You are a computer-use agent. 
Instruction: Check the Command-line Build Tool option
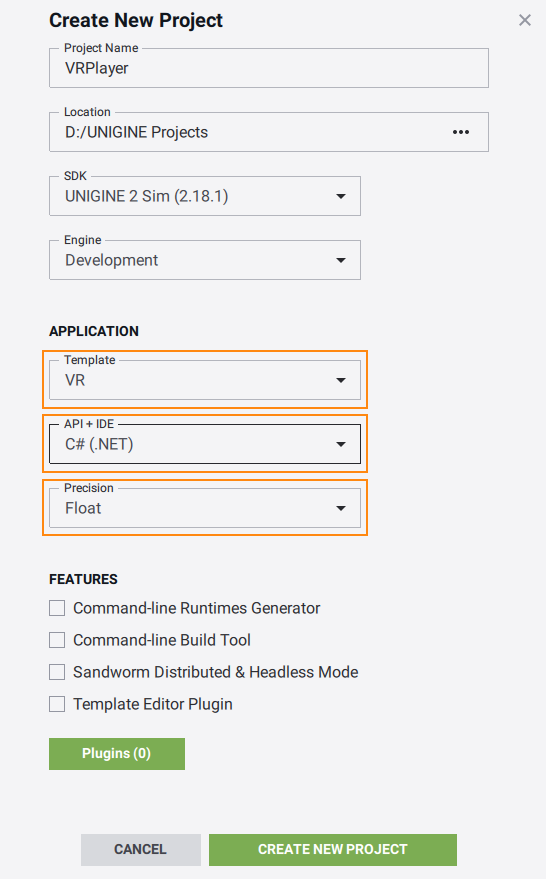pos(57,640)
